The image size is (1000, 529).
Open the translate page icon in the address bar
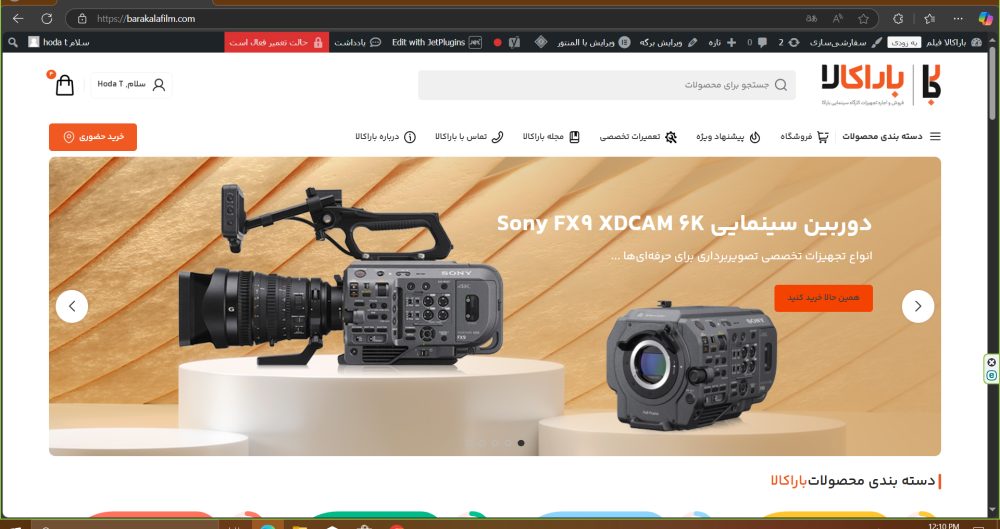[811, 19]
